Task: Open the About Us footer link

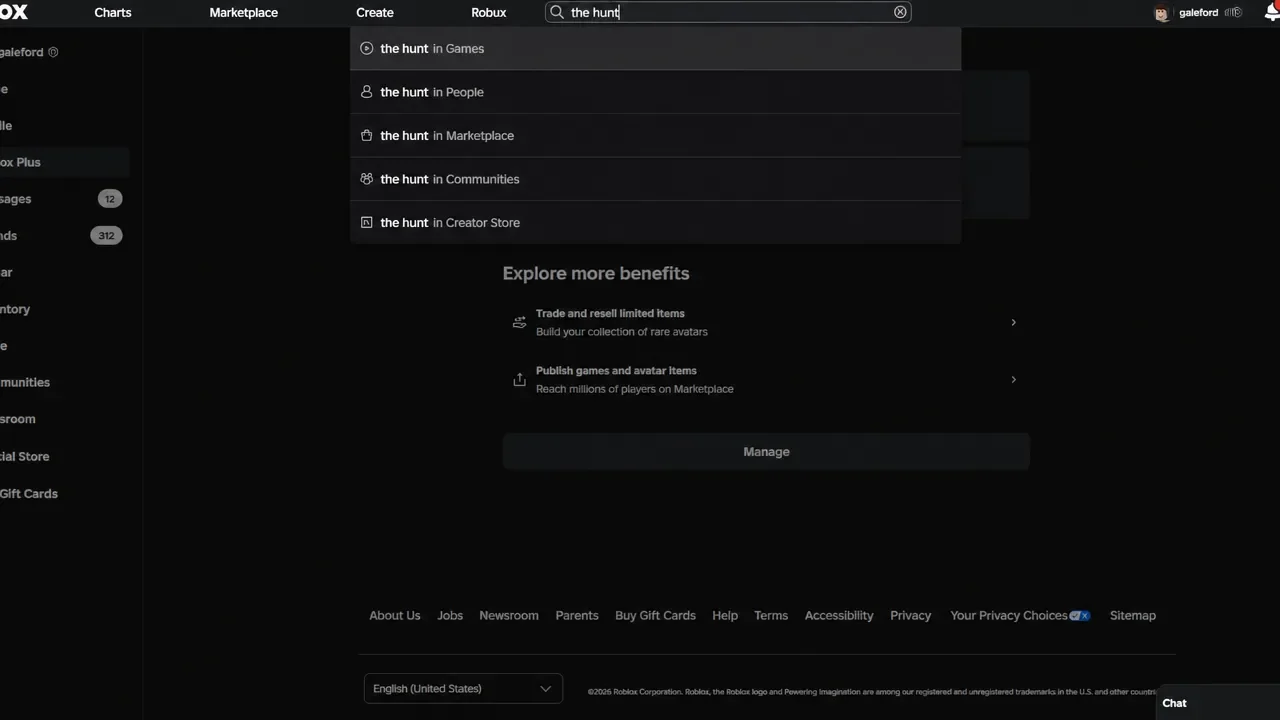Action: coord(395,615)
